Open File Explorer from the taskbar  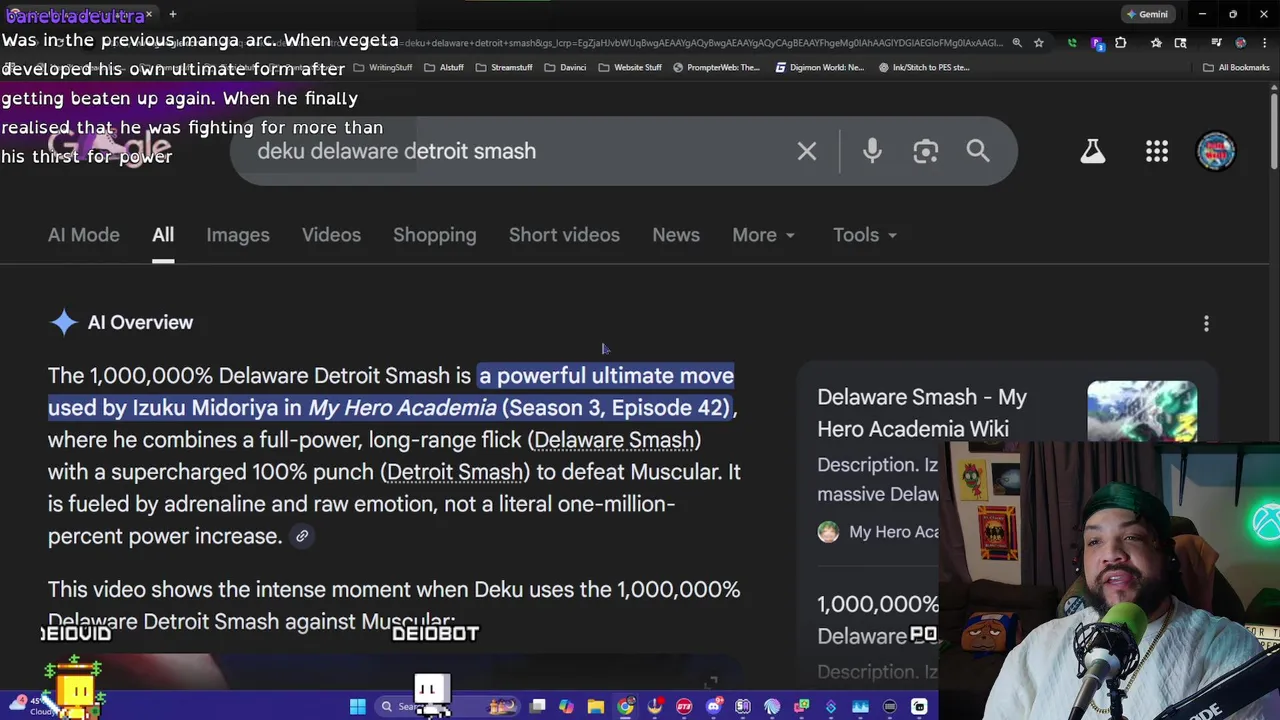[x=596, y=707]
